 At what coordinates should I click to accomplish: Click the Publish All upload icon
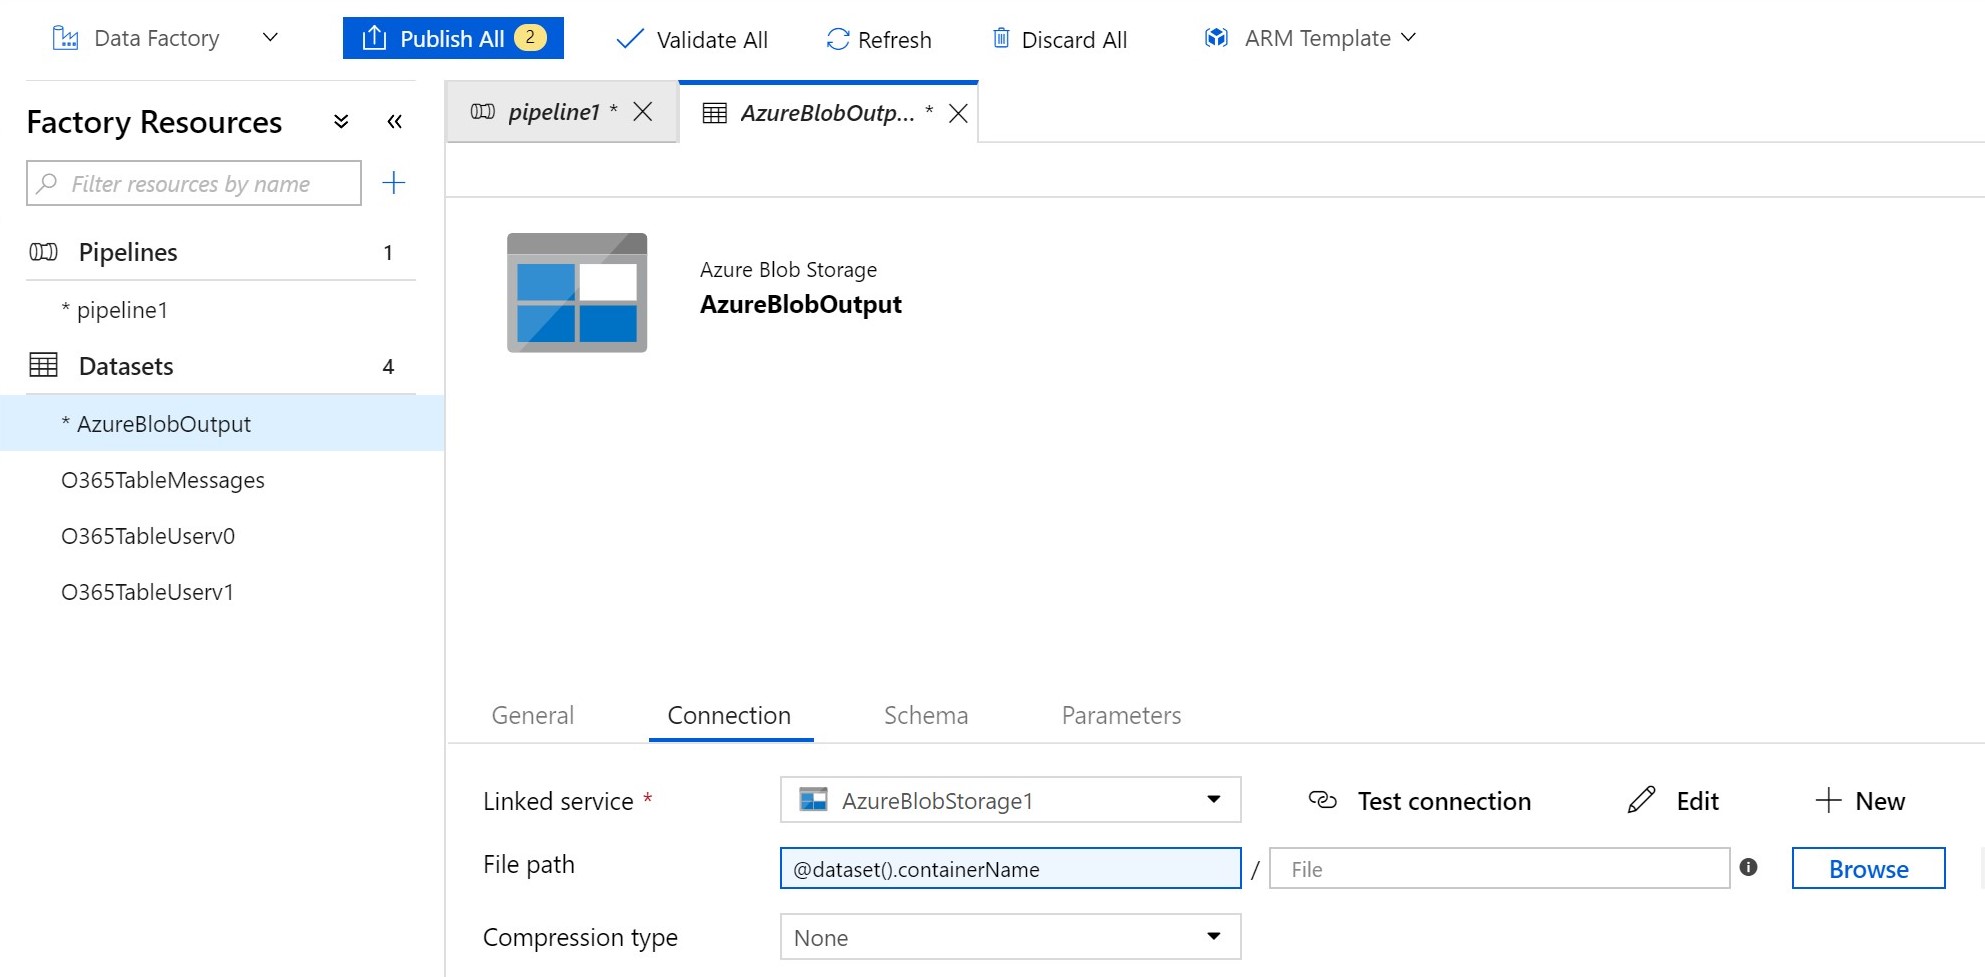374,38
